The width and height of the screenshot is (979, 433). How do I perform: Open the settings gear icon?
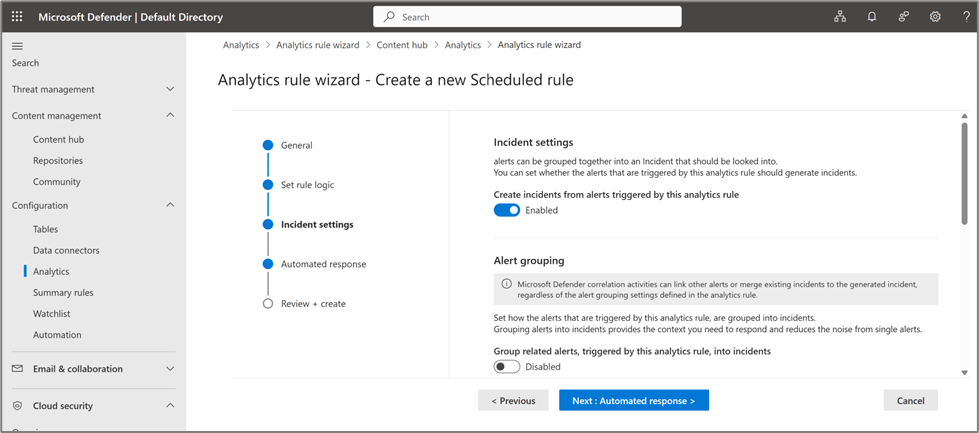tap(935, 17)
